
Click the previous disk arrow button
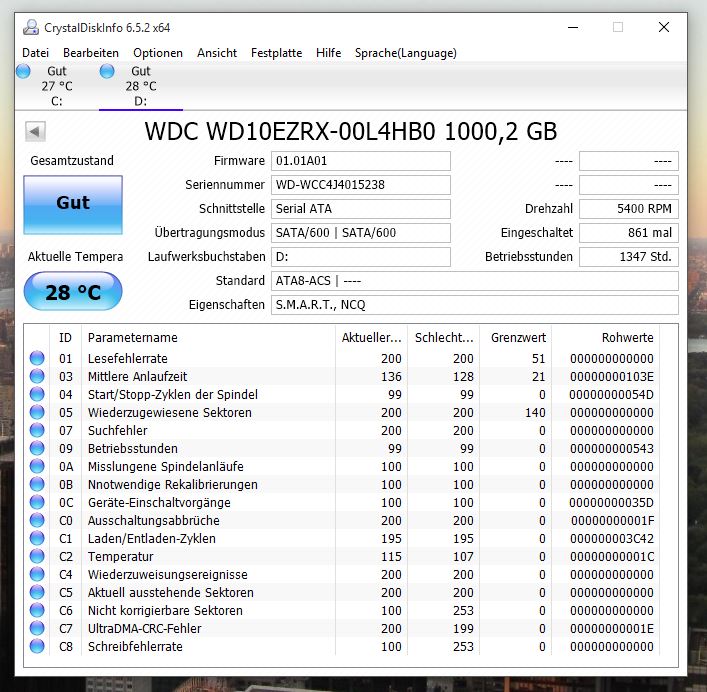coord(35,132)
